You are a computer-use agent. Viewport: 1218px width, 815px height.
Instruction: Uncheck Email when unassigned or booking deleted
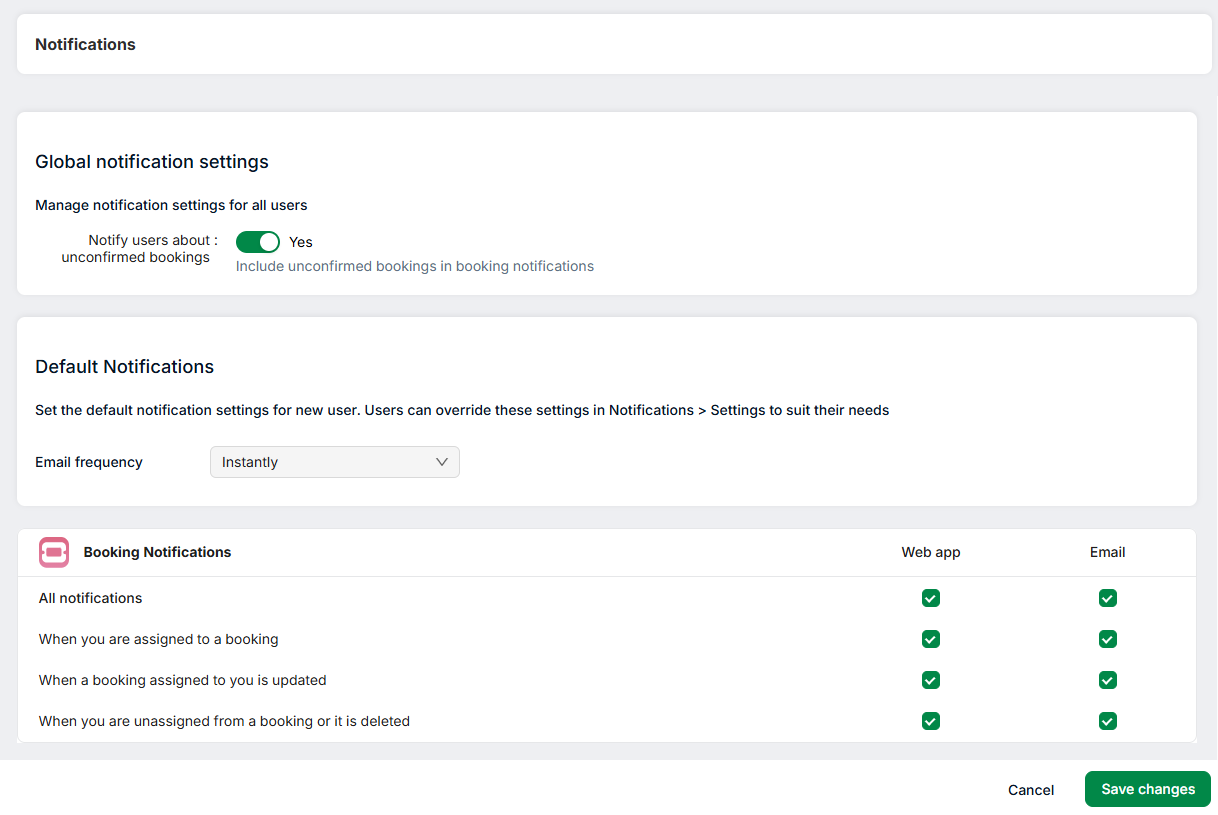point(1107,721)
